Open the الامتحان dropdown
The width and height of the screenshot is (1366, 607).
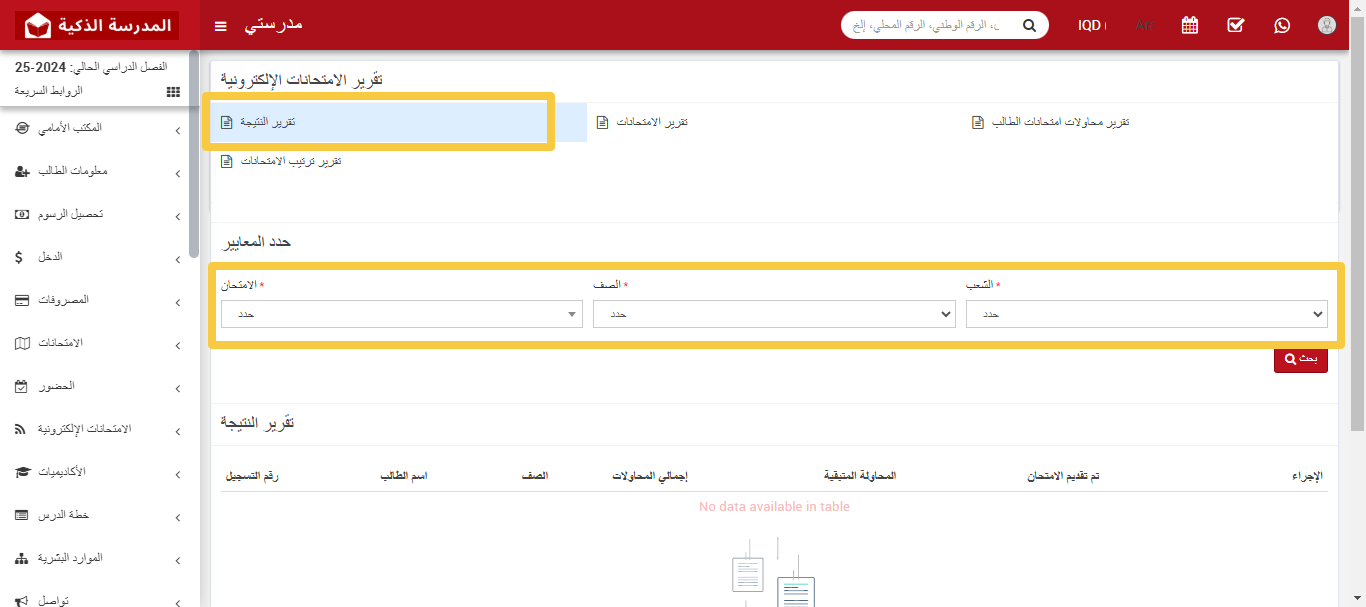[401, 313]
